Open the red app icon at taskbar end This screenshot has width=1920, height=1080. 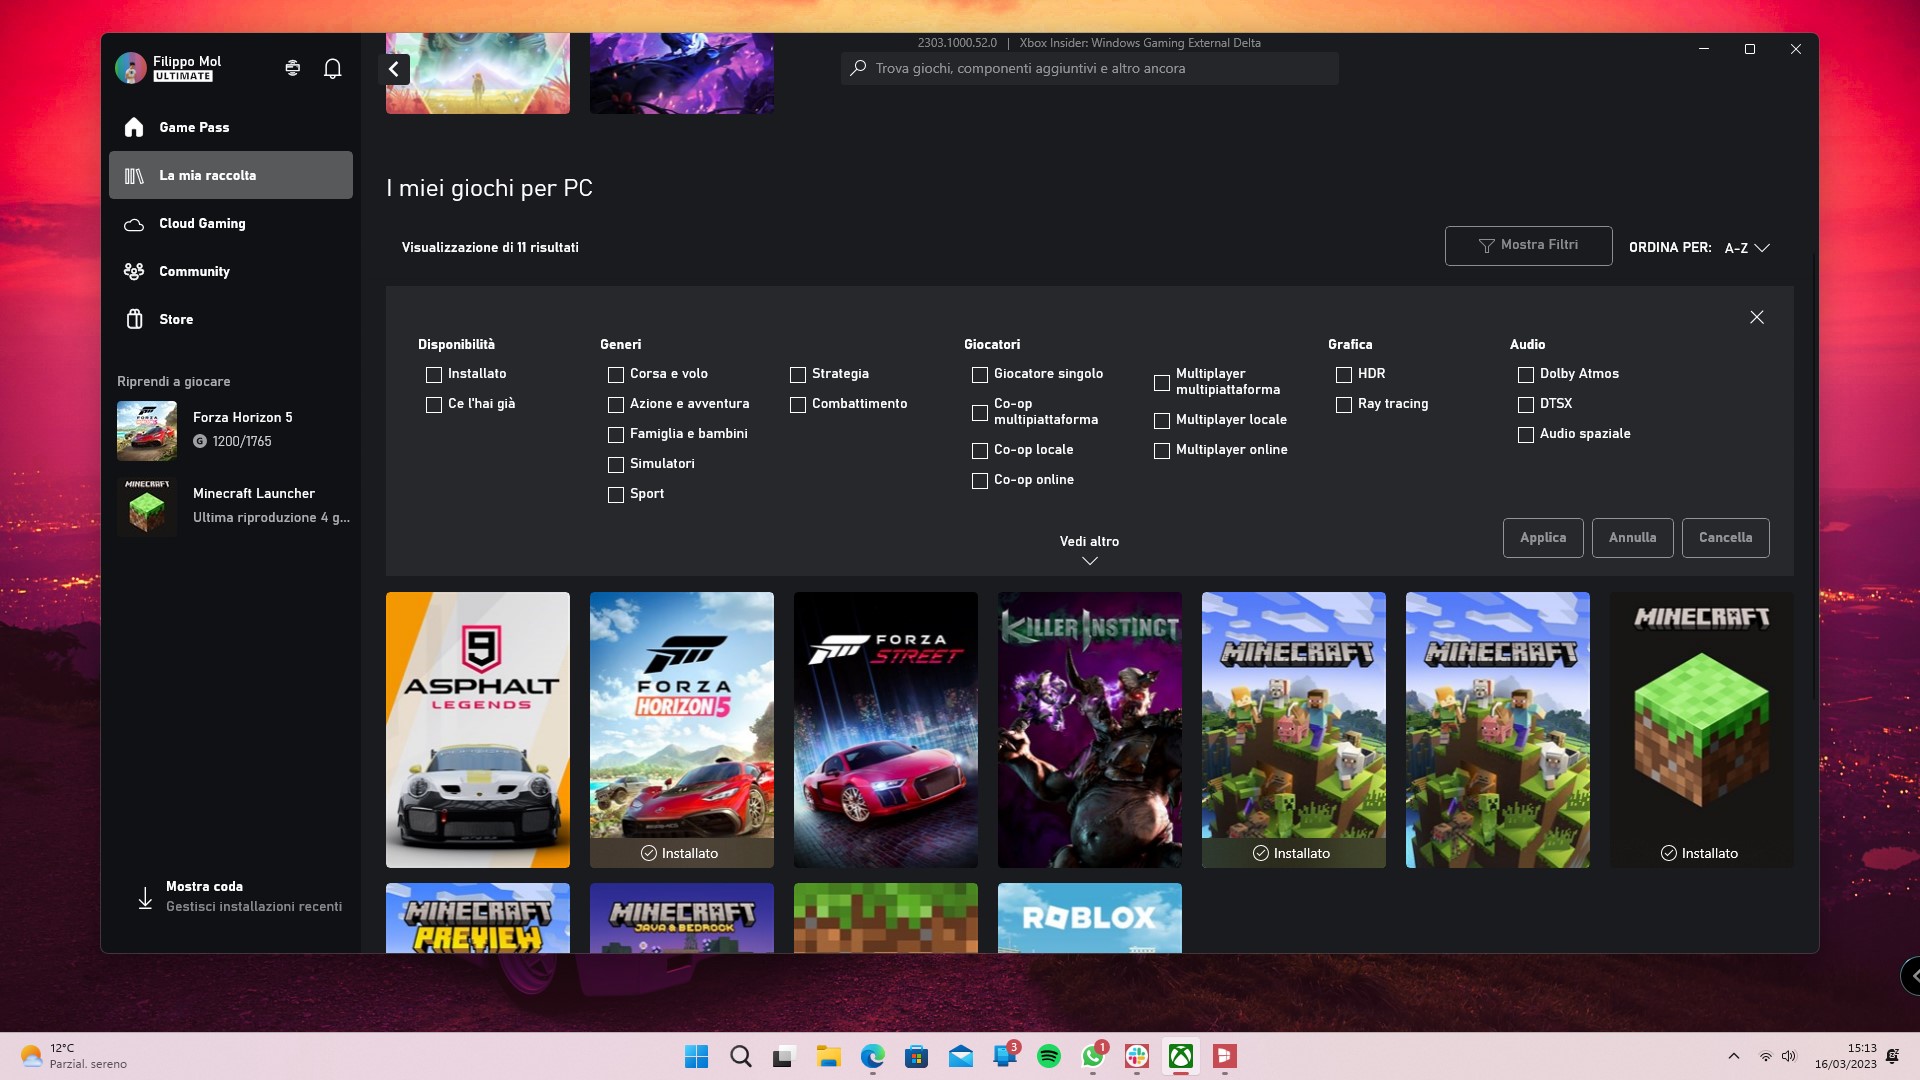(1225, 1056)
